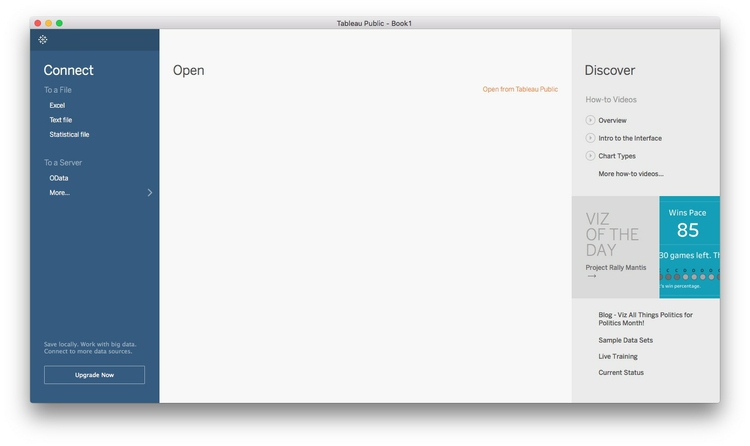Click the green zoom window button
750x446 pixels.
coord(59,23)
